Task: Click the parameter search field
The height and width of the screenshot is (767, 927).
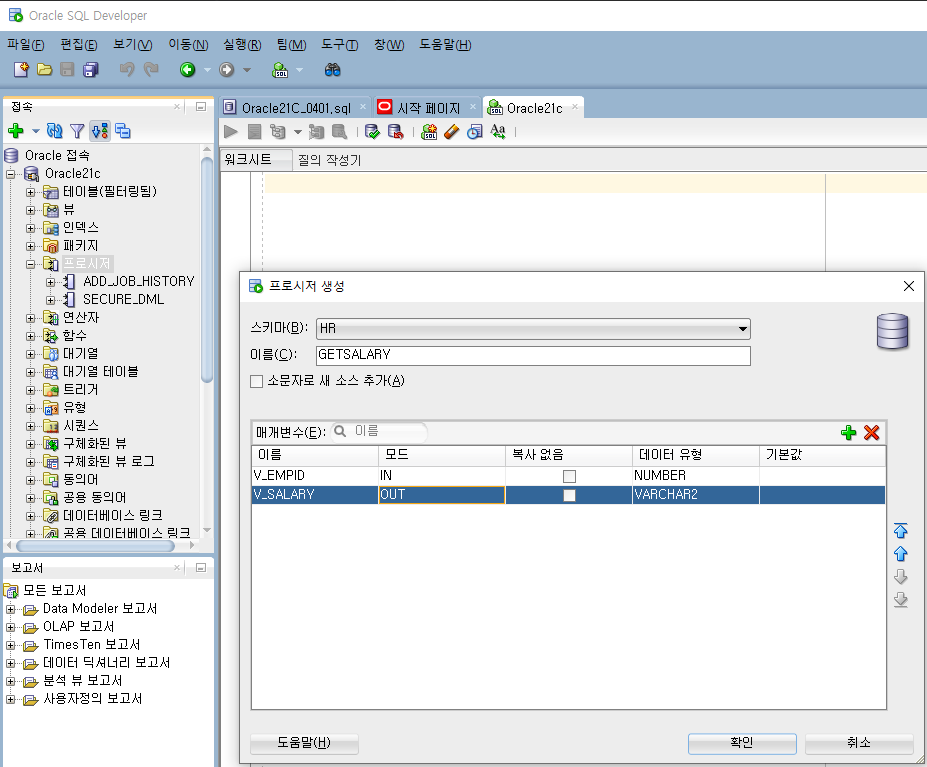Action: click(379, 431)
